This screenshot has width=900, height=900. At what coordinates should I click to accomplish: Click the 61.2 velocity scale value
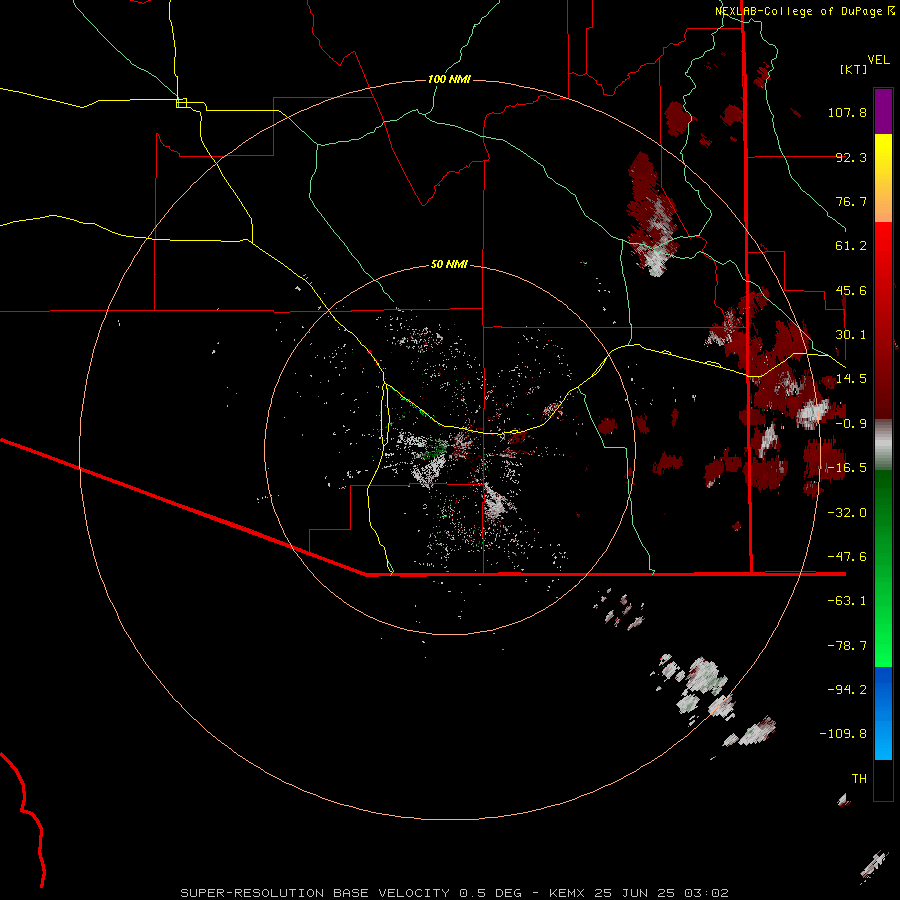click(x=851, y=246)
